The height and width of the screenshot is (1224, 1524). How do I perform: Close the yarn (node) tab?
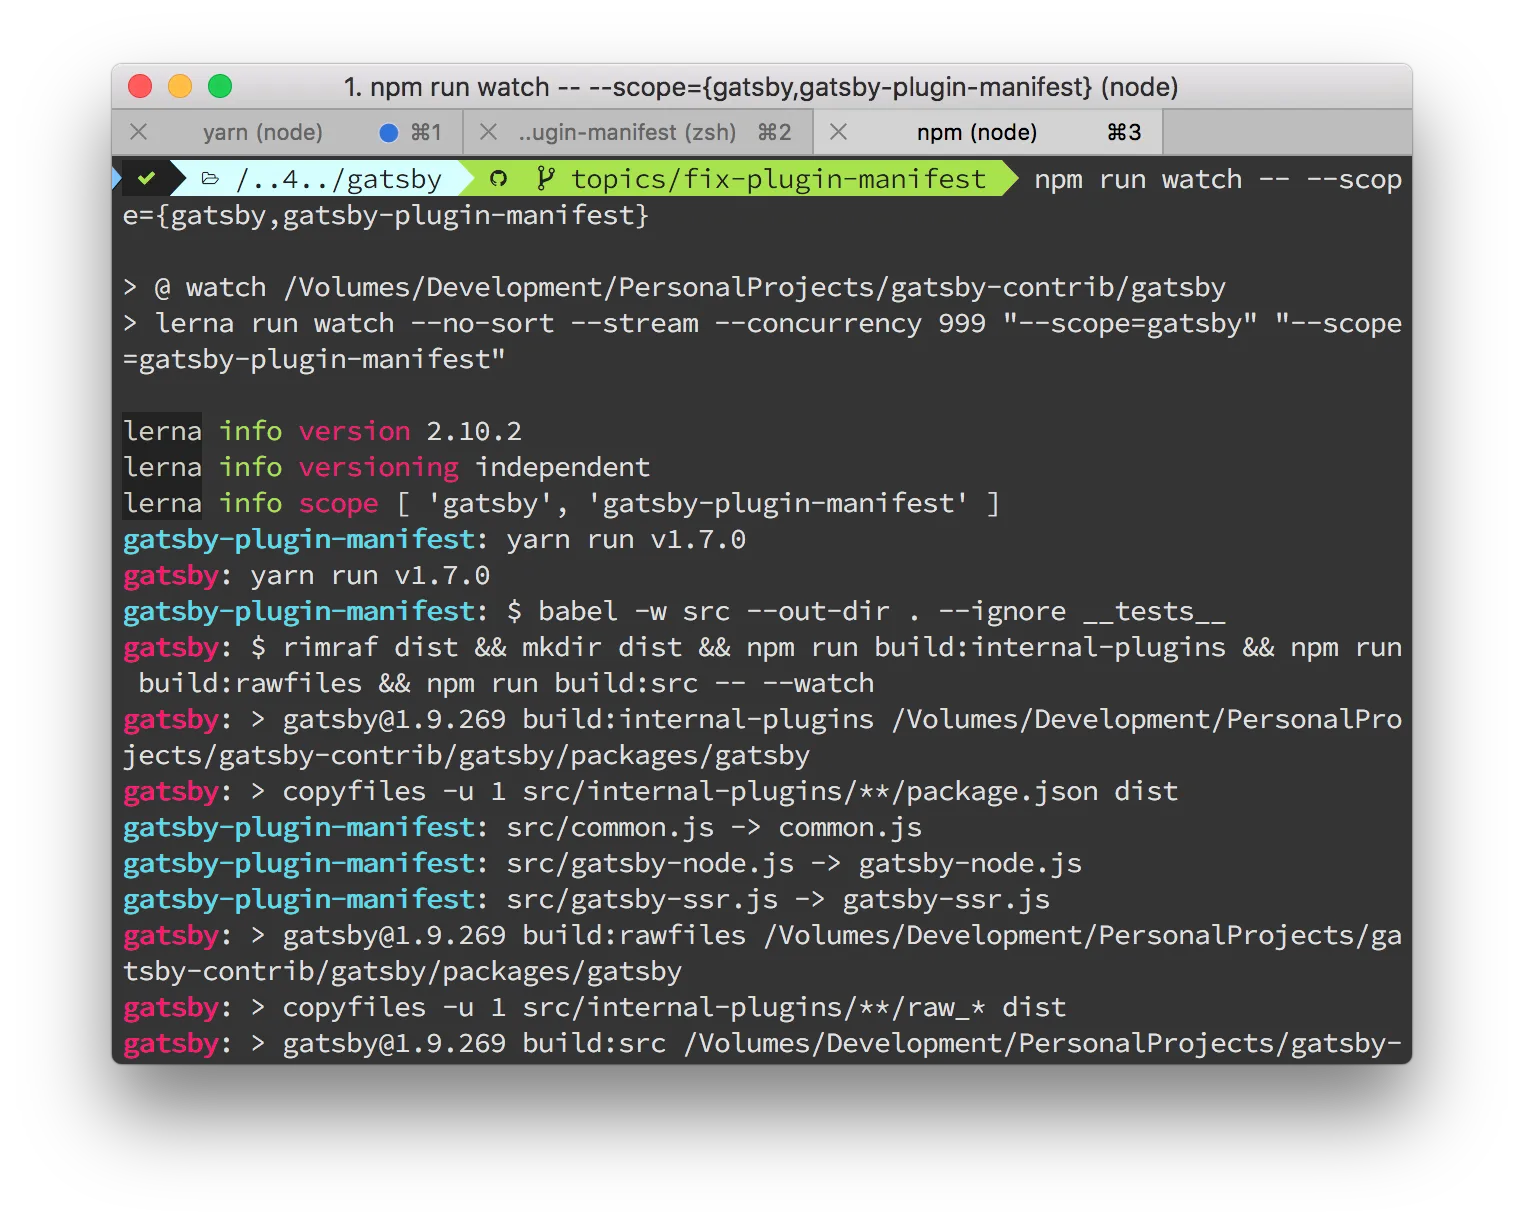tap(139, 132)
